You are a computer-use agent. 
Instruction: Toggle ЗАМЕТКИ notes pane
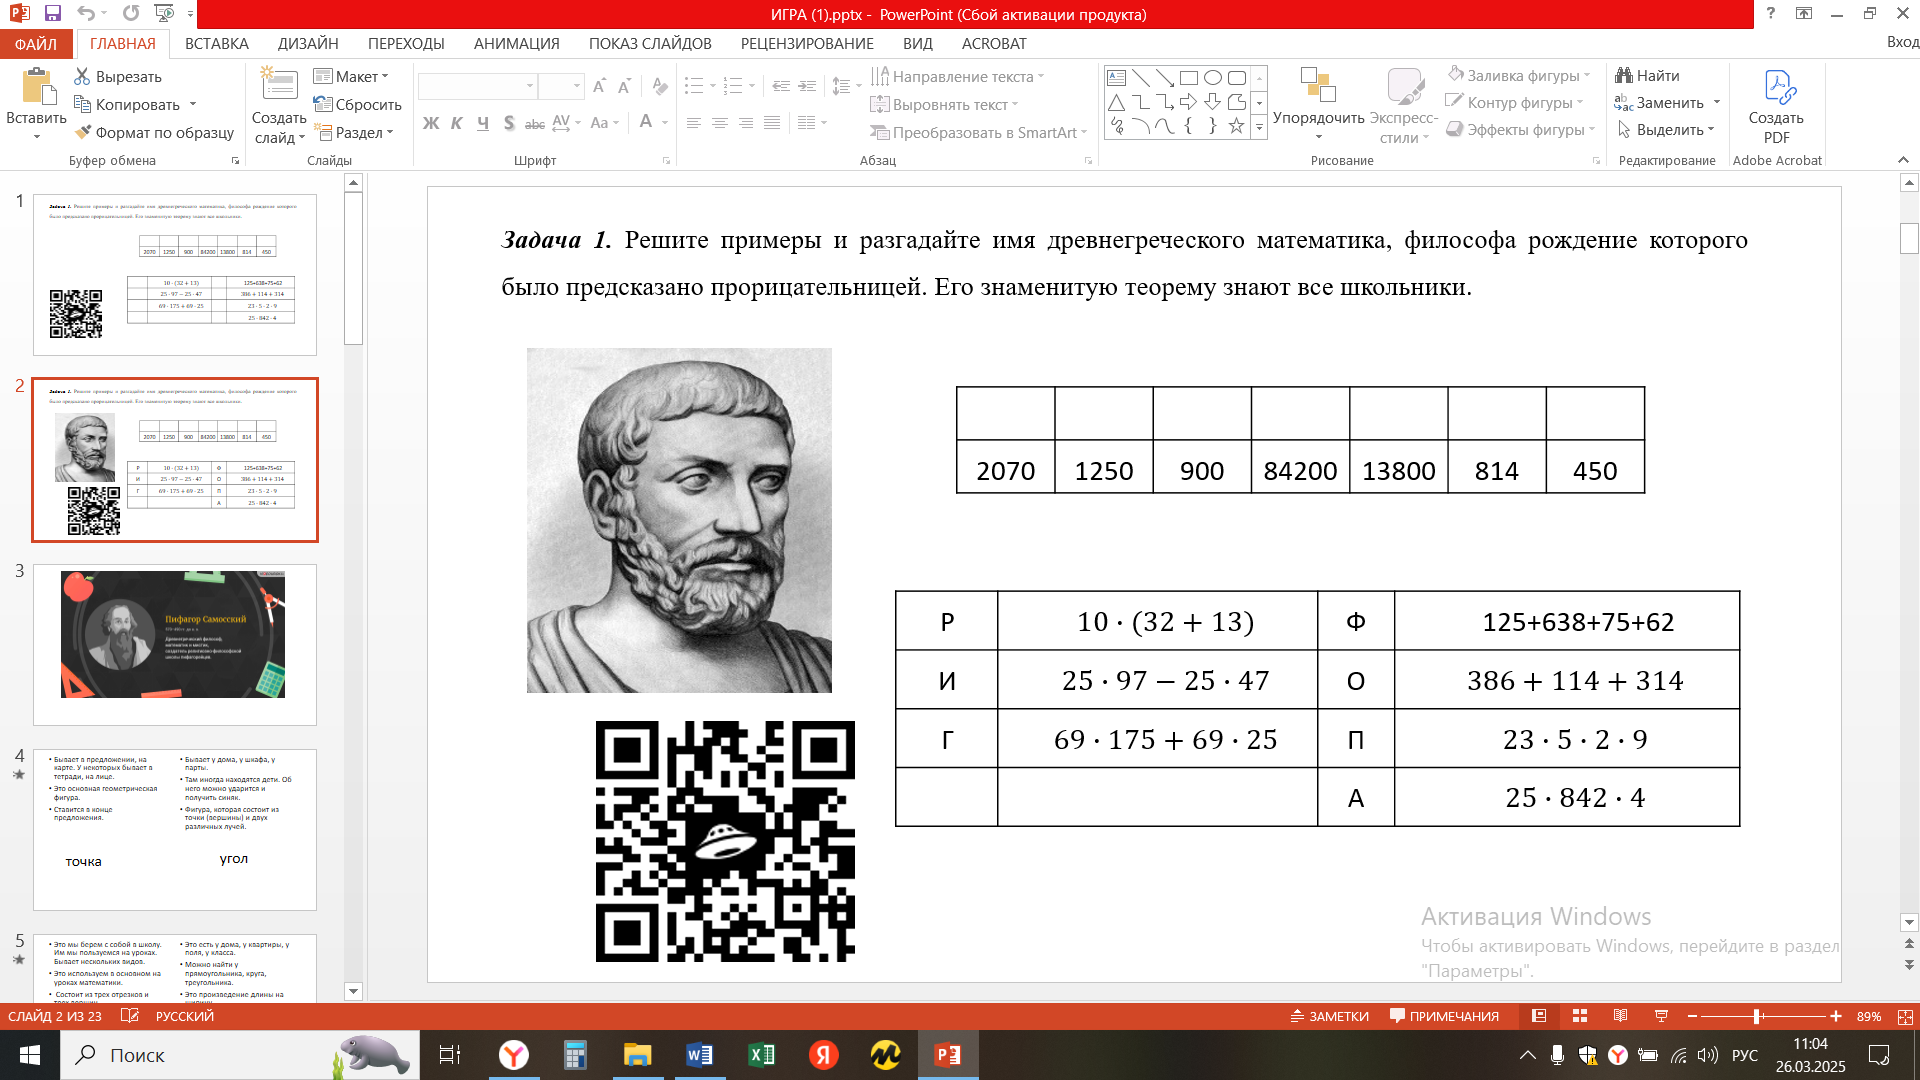pyautogui.click(x=1329, y=1016)
